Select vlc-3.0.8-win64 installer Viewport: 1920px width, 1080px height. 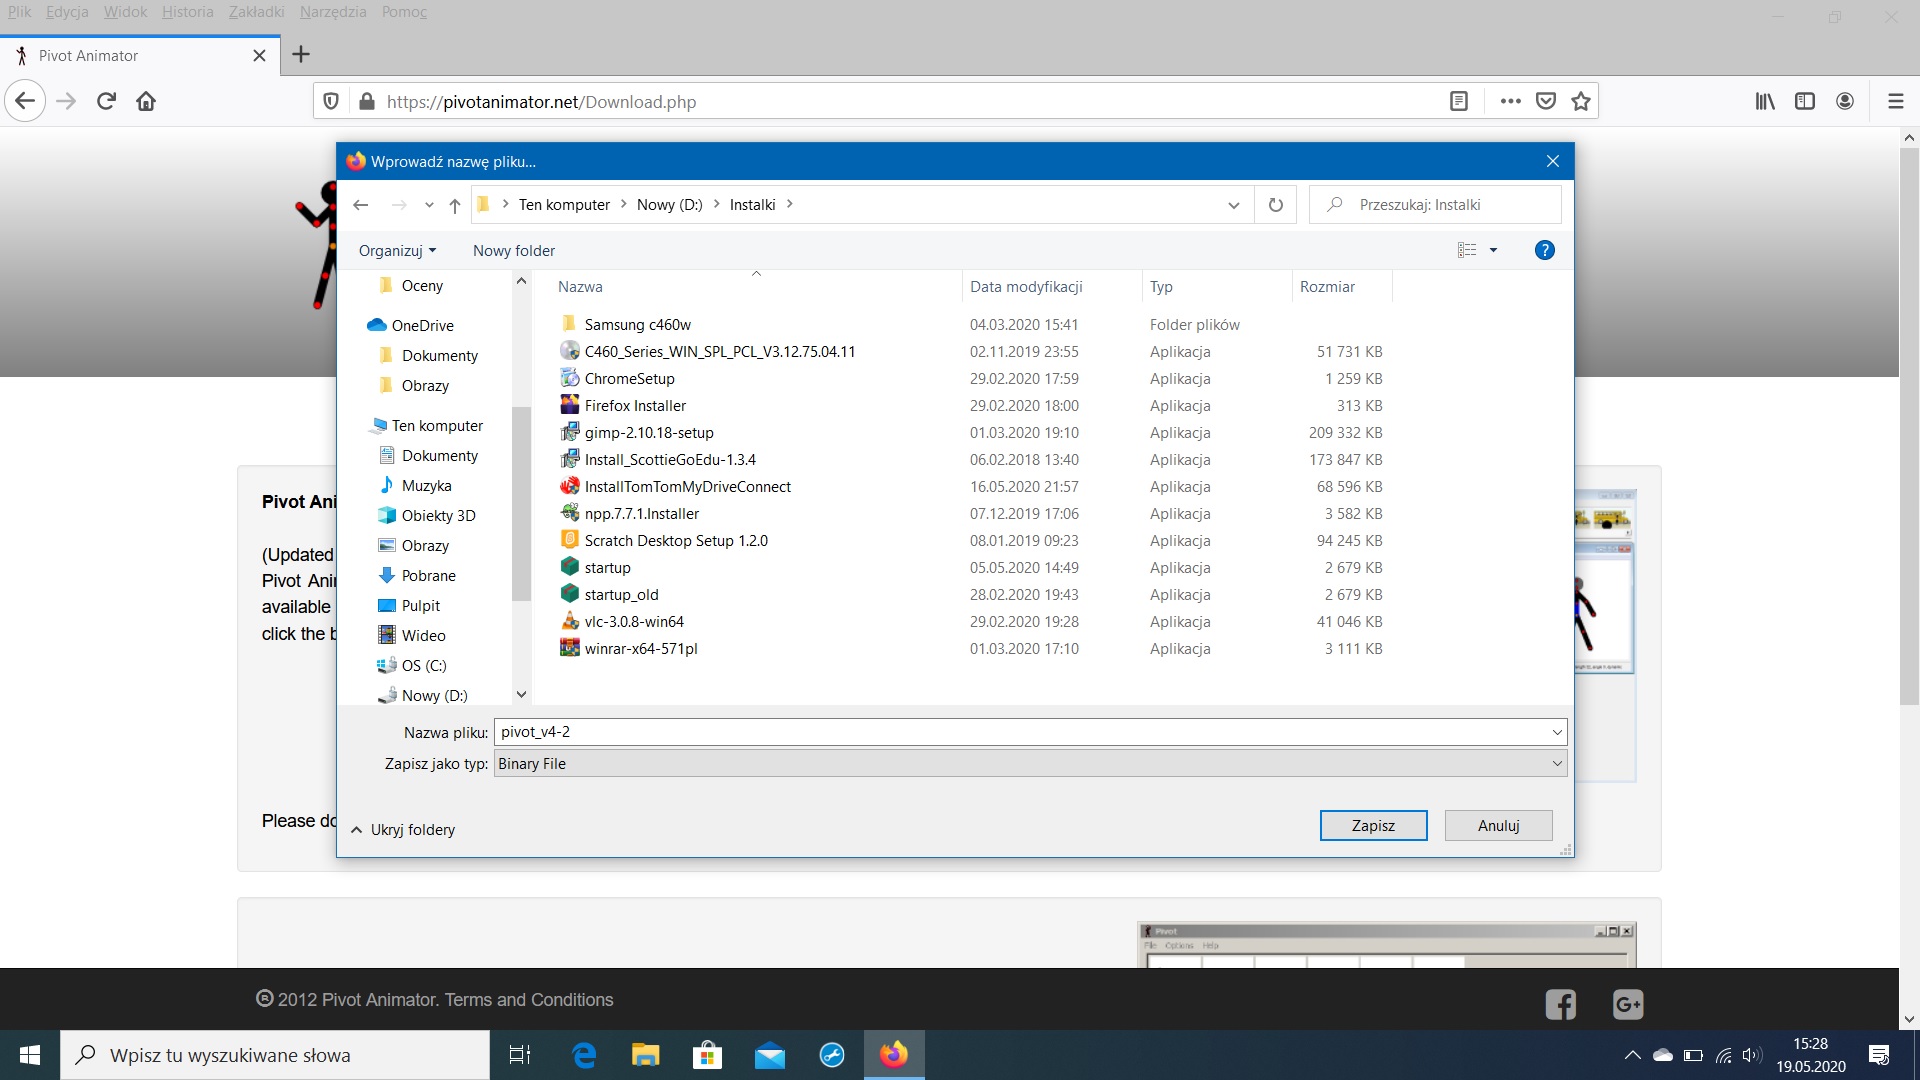click(634, 622)
